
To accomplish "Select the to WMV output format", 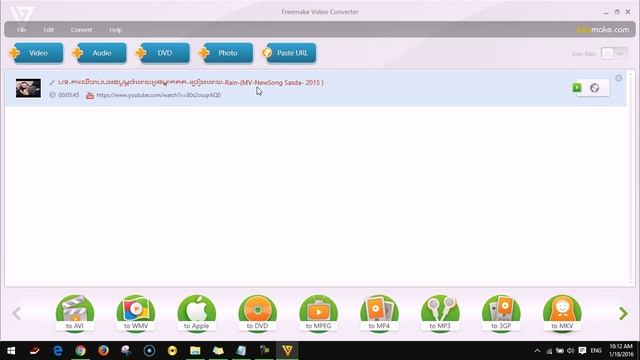I will (x=136, y=313).
